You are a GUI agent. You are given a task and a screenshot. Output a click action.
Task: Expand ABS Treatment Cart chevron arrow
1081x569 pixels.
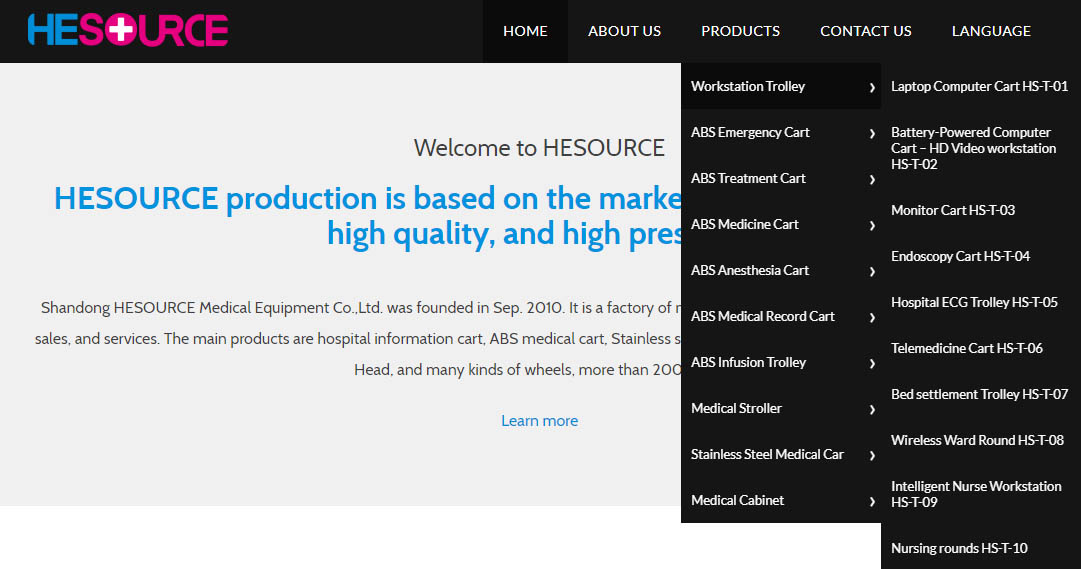(872, 179)
